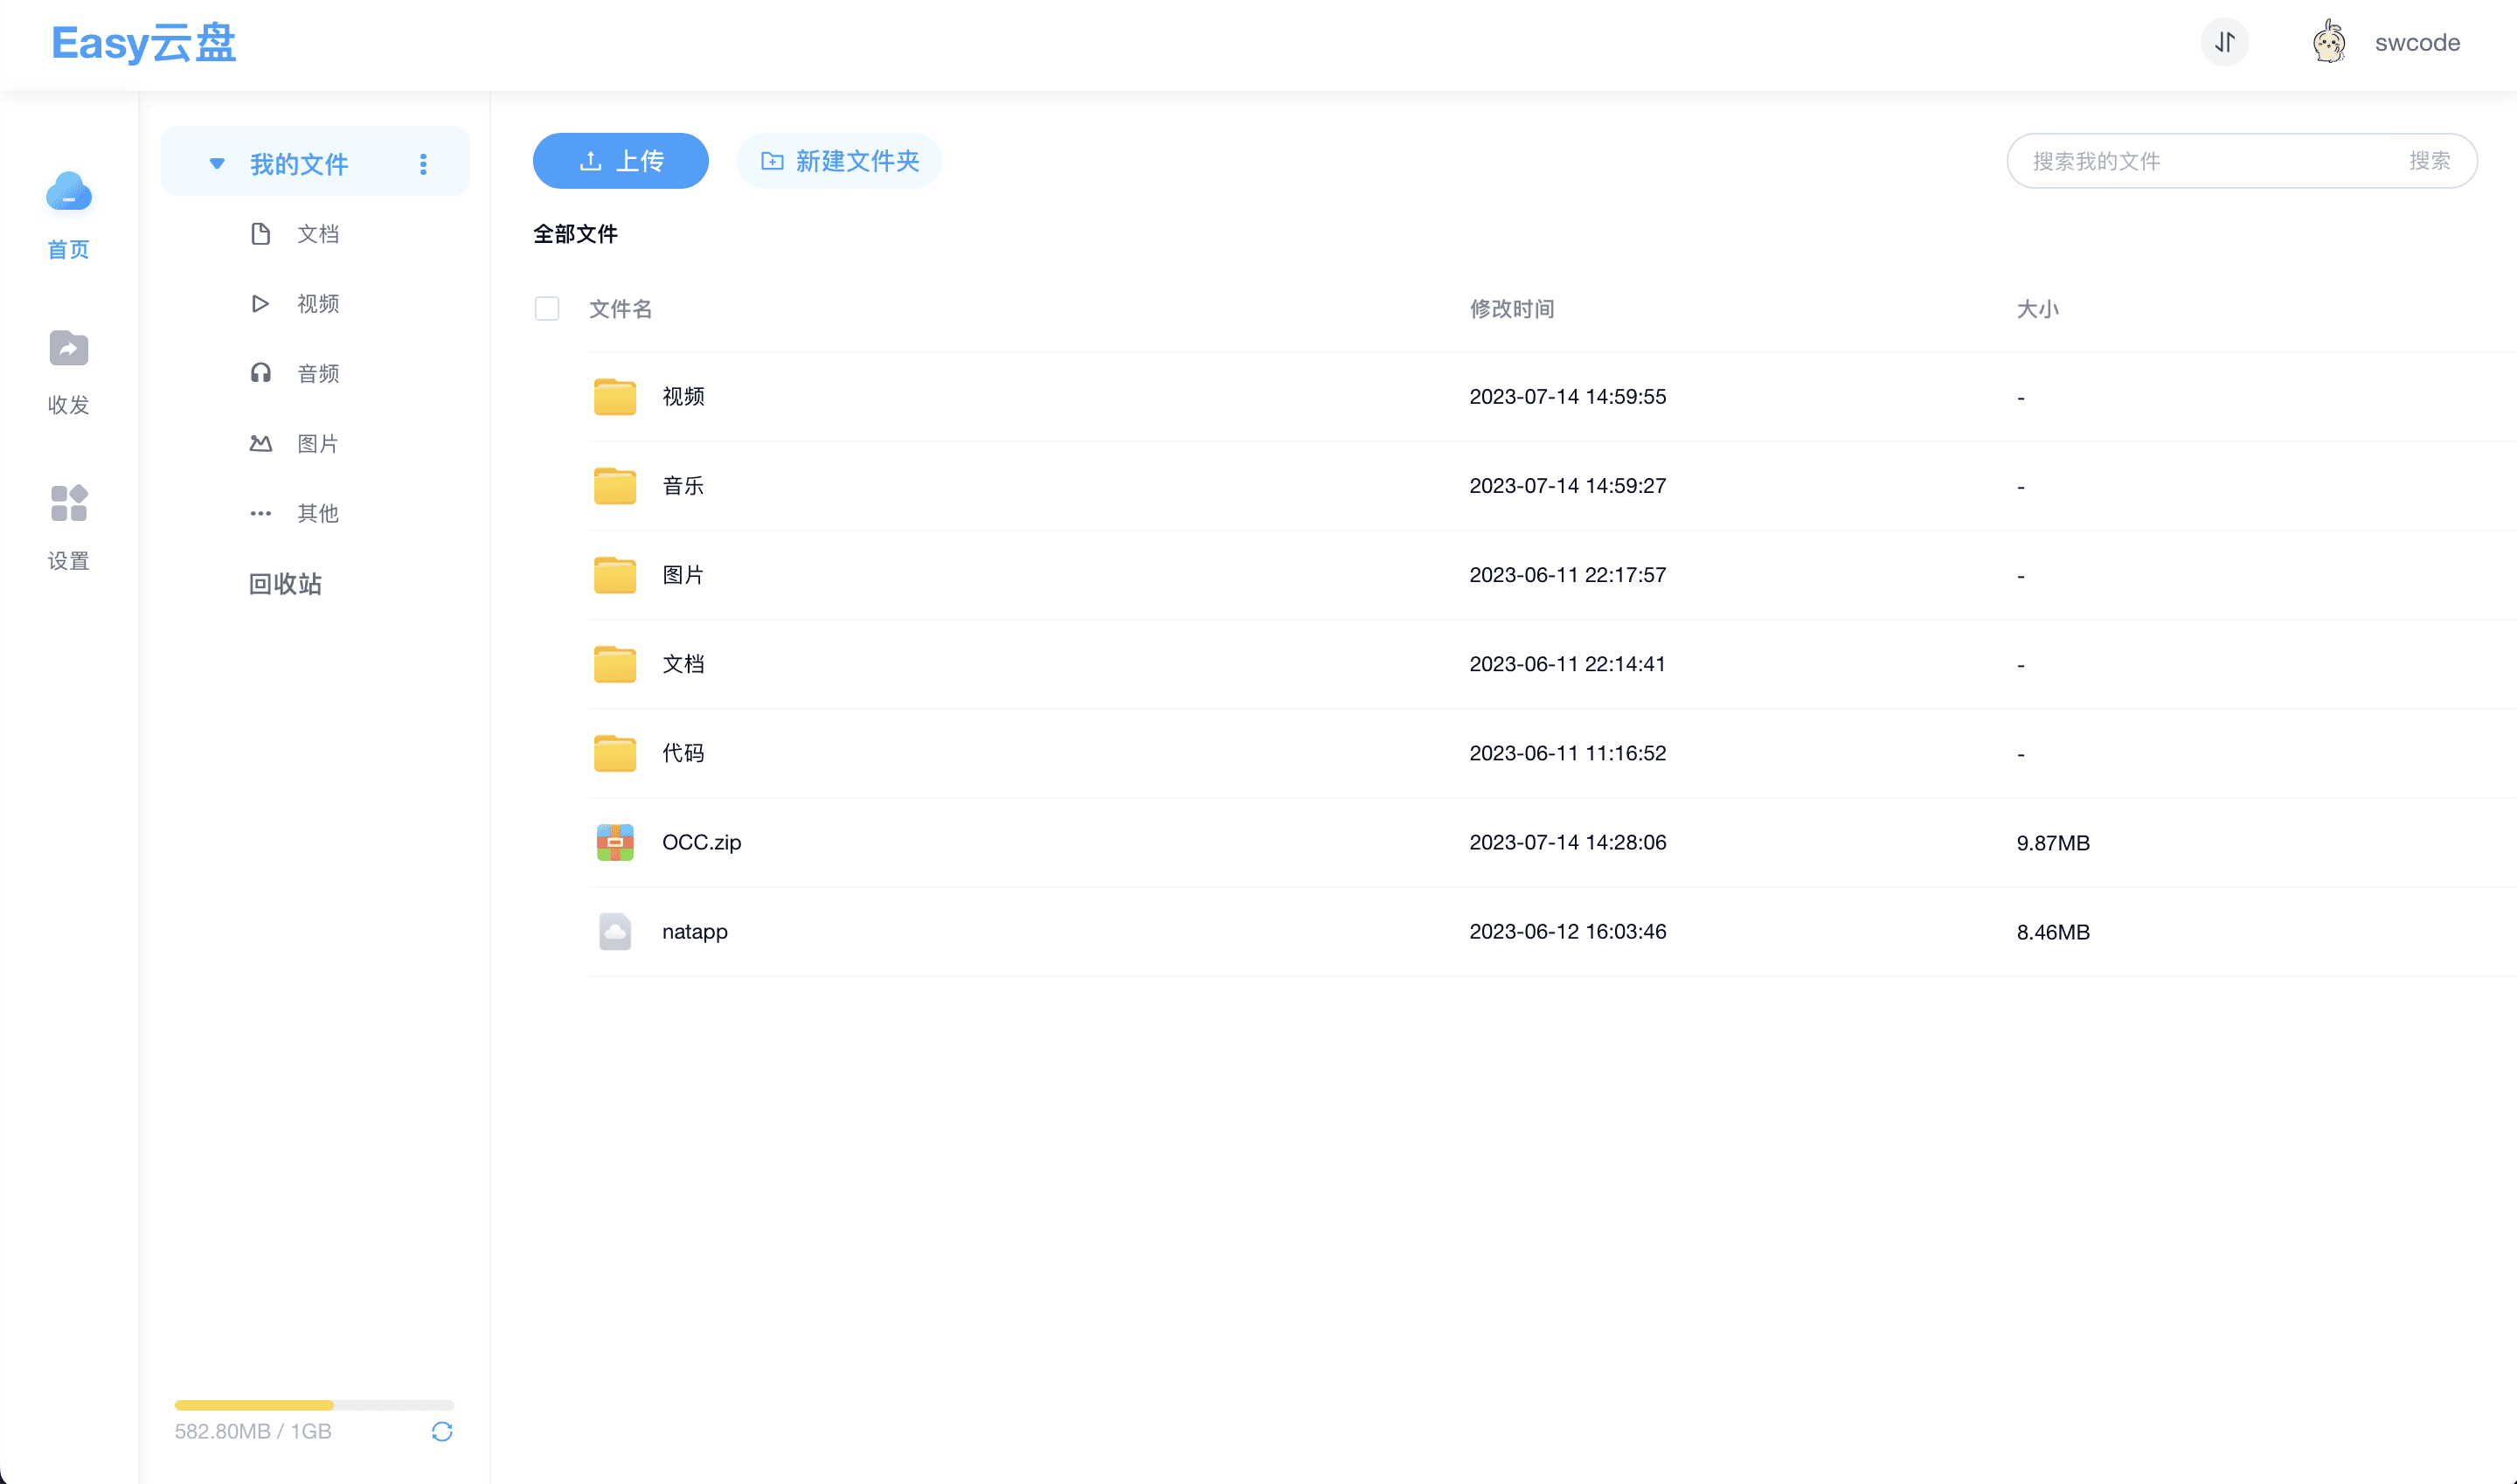Click the storage usage progress bar

(x=314, y=1405)
